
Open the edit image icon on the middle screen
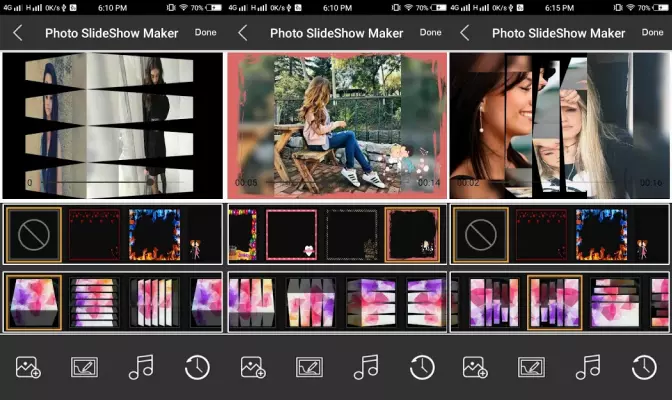[x=309, y=367]
